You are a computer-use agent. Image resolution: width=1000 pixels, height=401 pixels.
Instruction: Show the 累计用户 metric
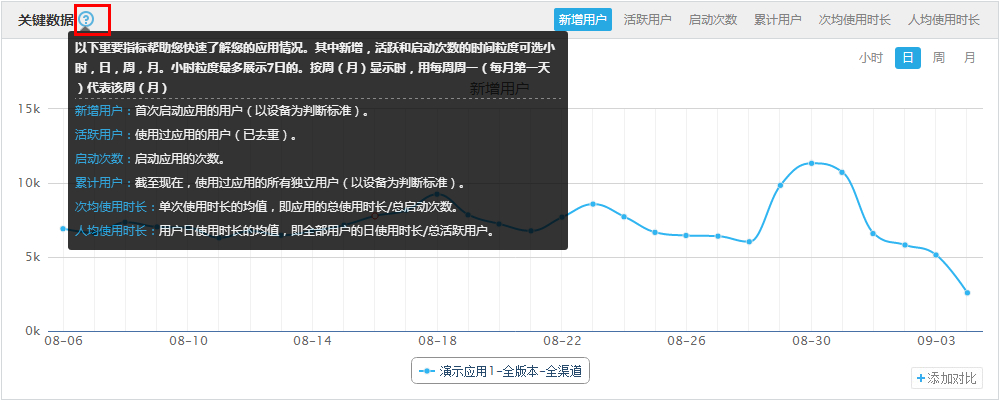click(x=777, y=20)
